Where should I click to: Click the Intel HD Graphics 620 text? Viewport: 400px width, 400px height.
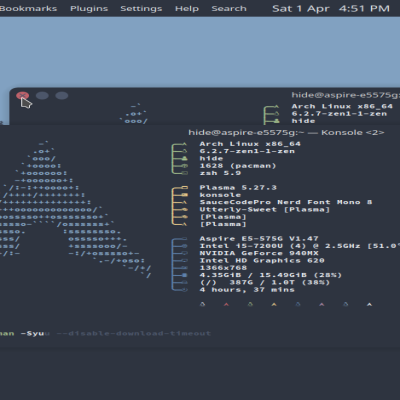(262, 261)
